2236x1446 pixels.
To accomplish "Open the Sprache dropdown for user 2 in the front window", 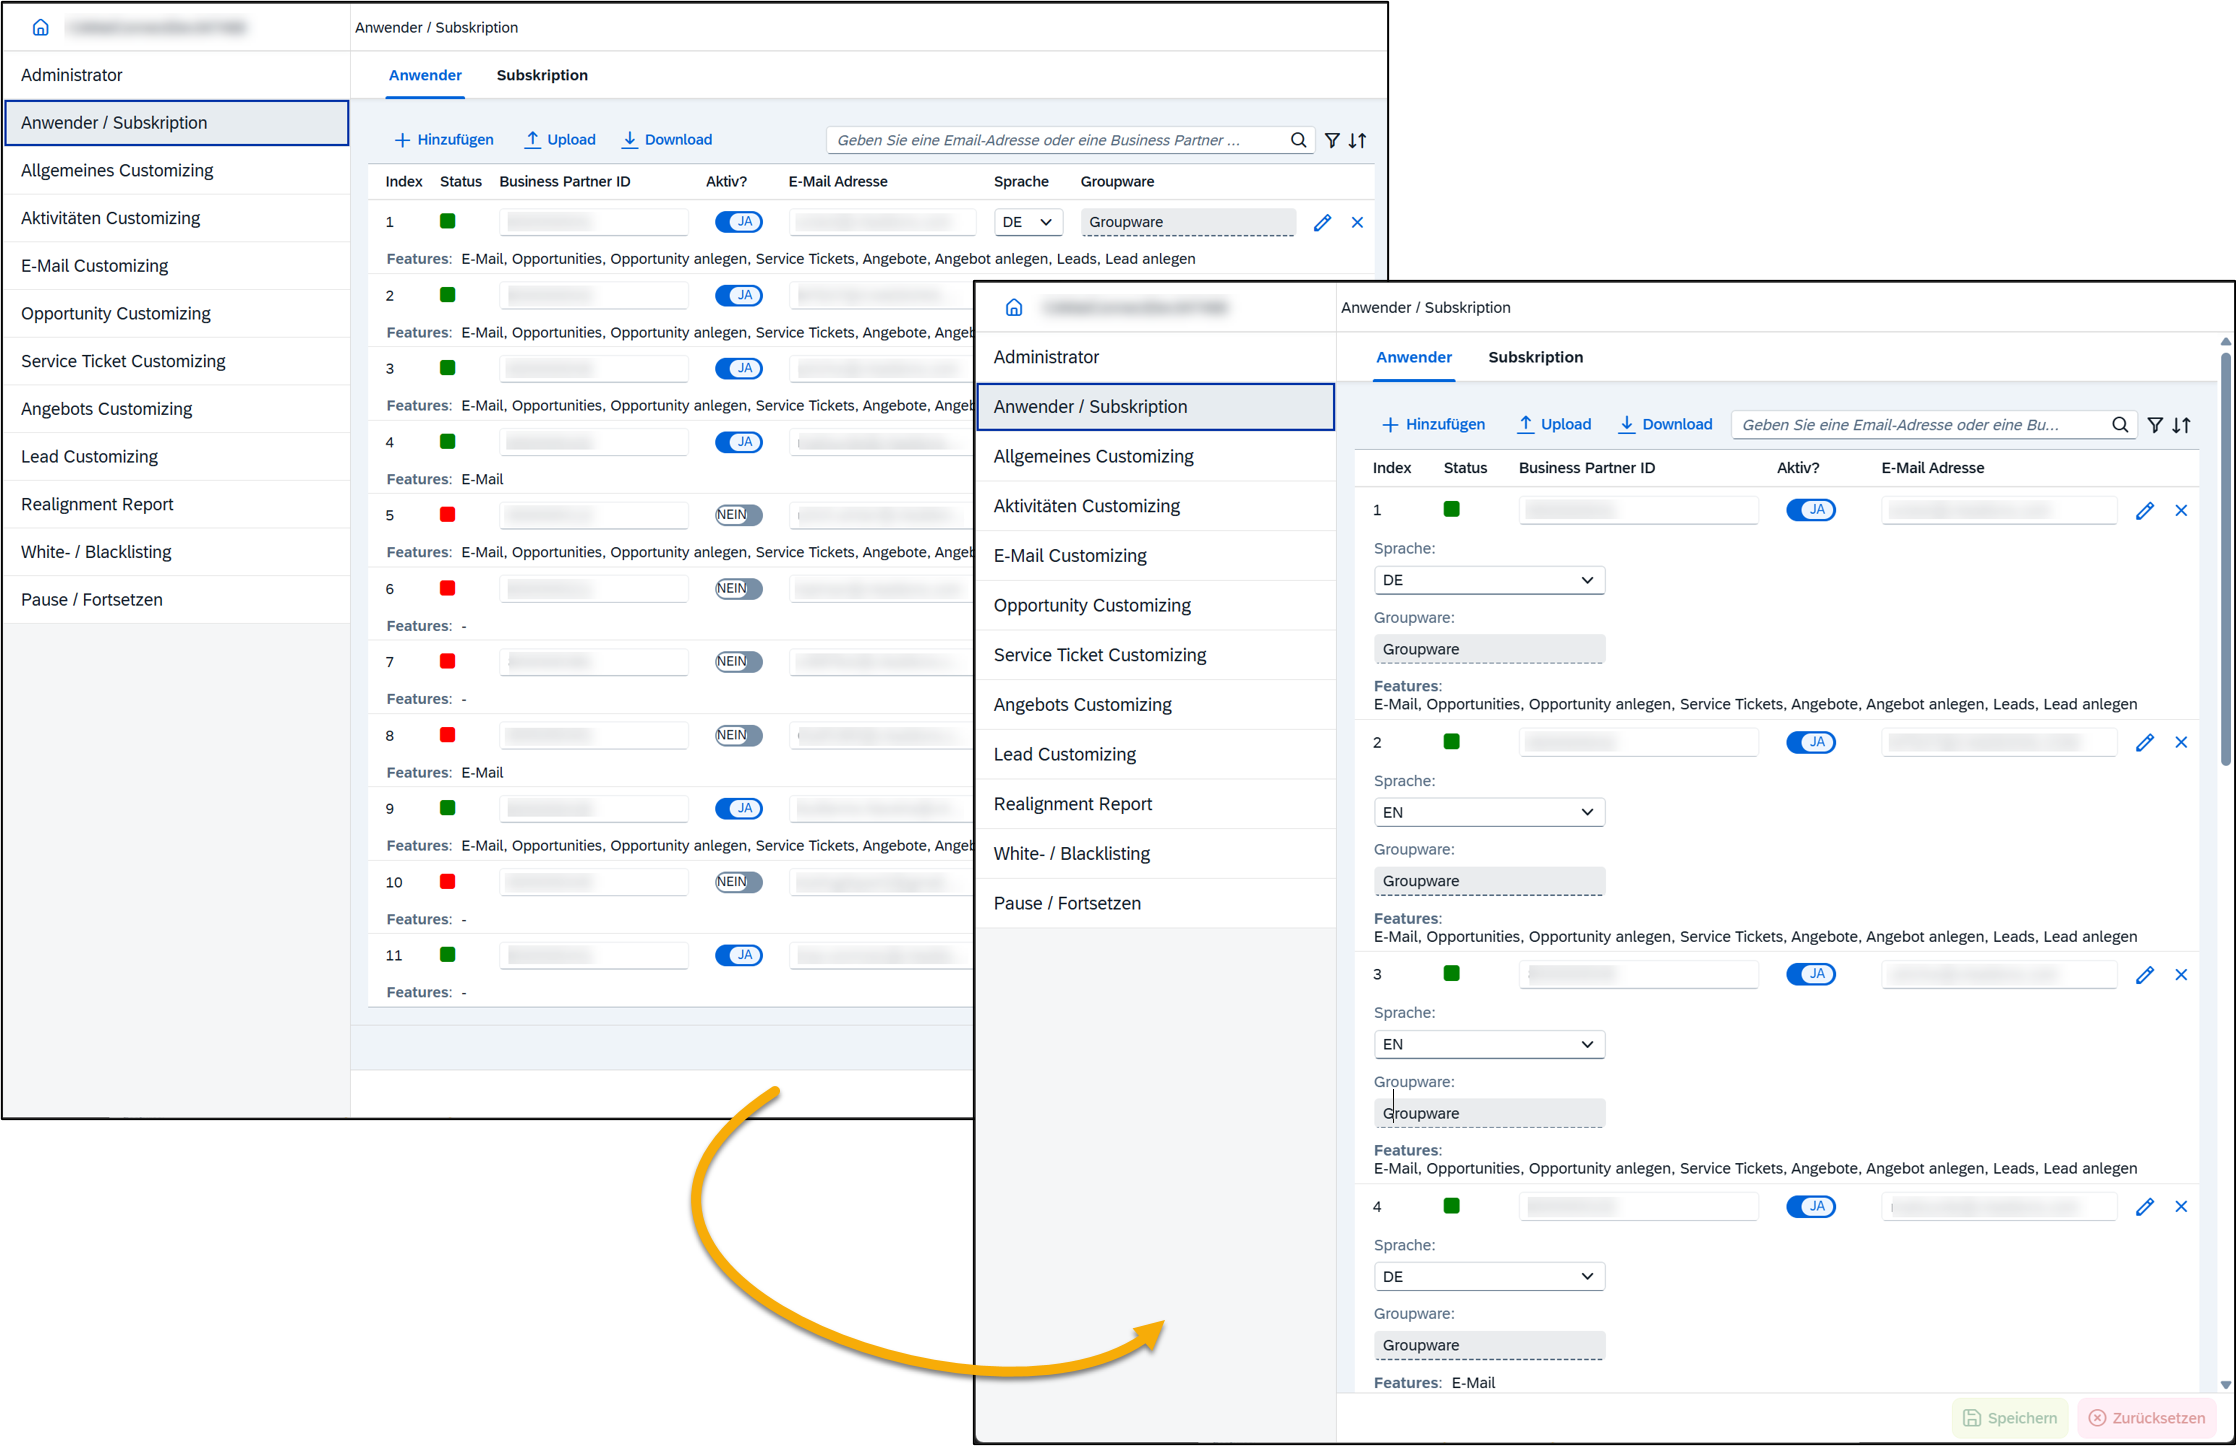I will pos(1488,812).
